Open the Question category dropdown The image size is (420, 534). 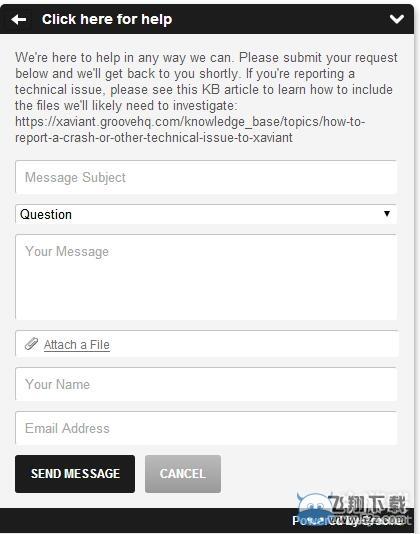pyautogui.click(x=206, y=214)
